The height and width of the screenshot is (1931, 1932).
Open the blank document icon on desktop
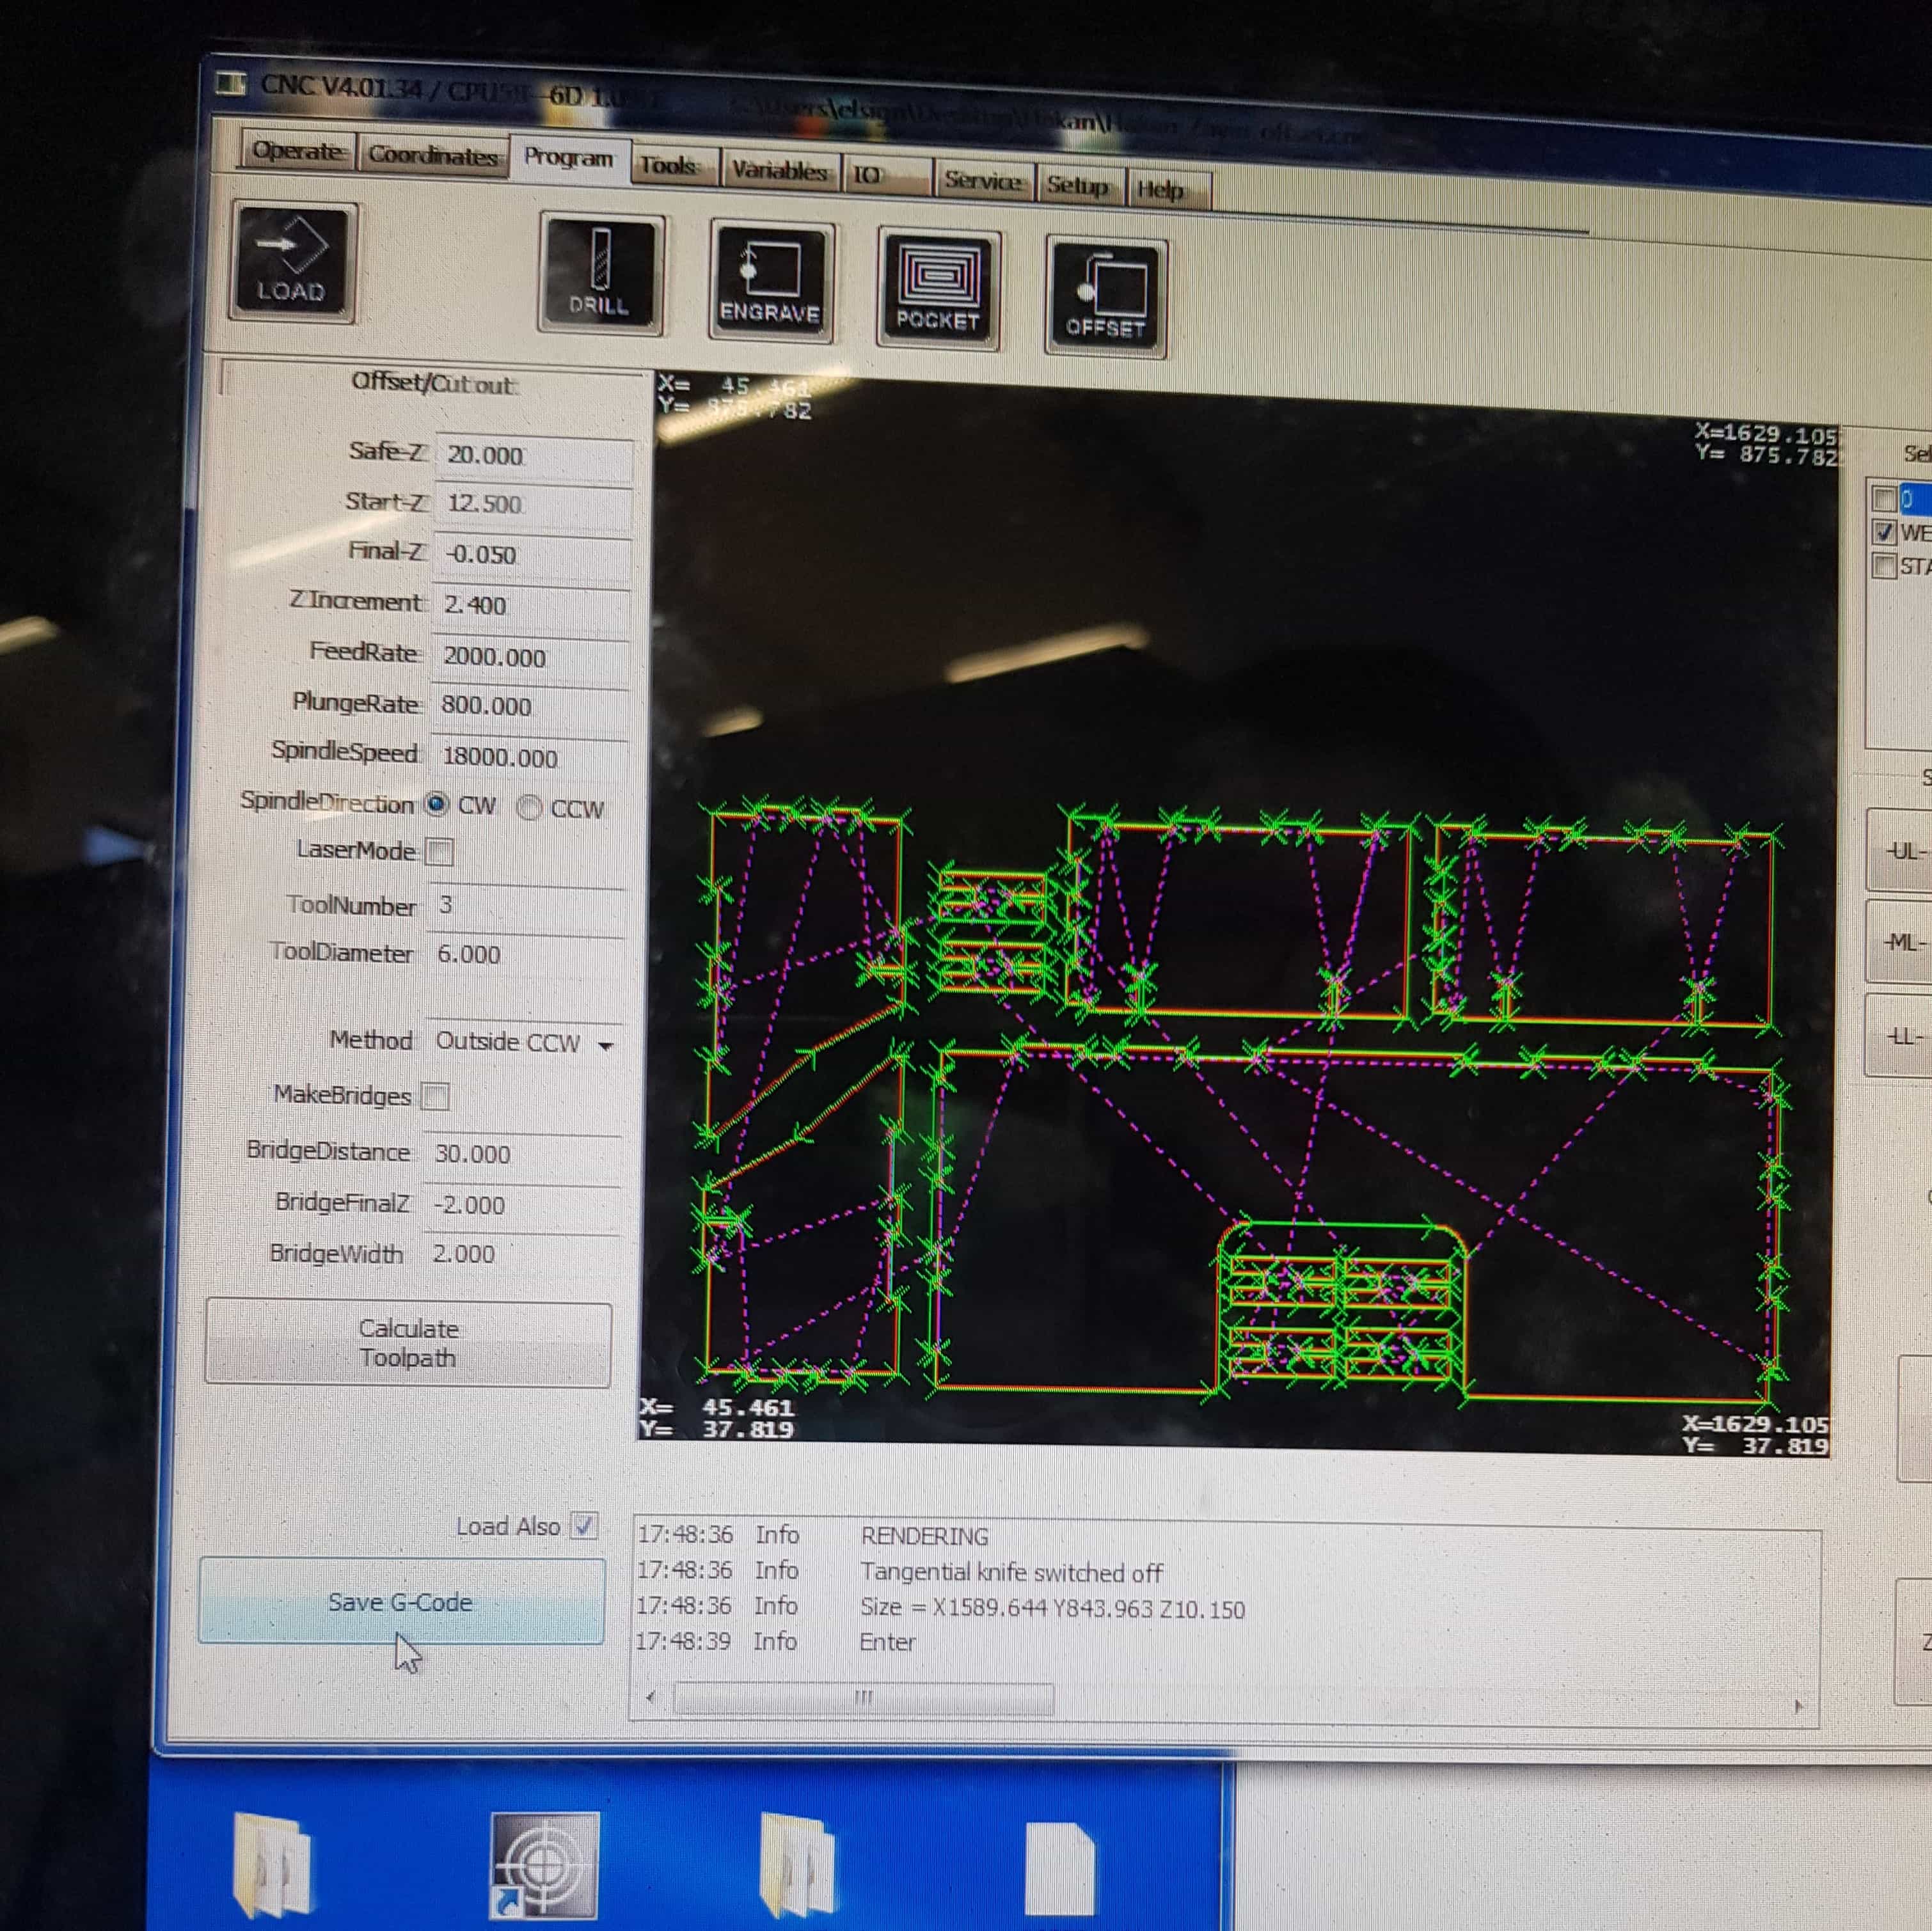1059,1868
